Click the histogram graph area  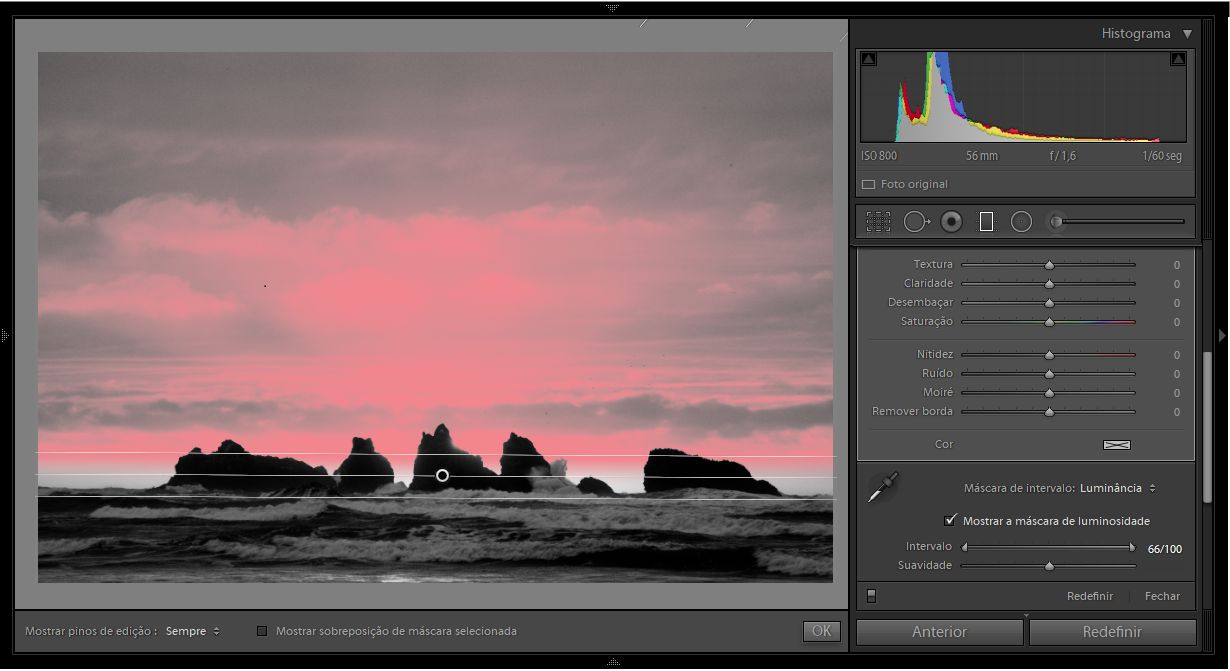(1023, 96)
